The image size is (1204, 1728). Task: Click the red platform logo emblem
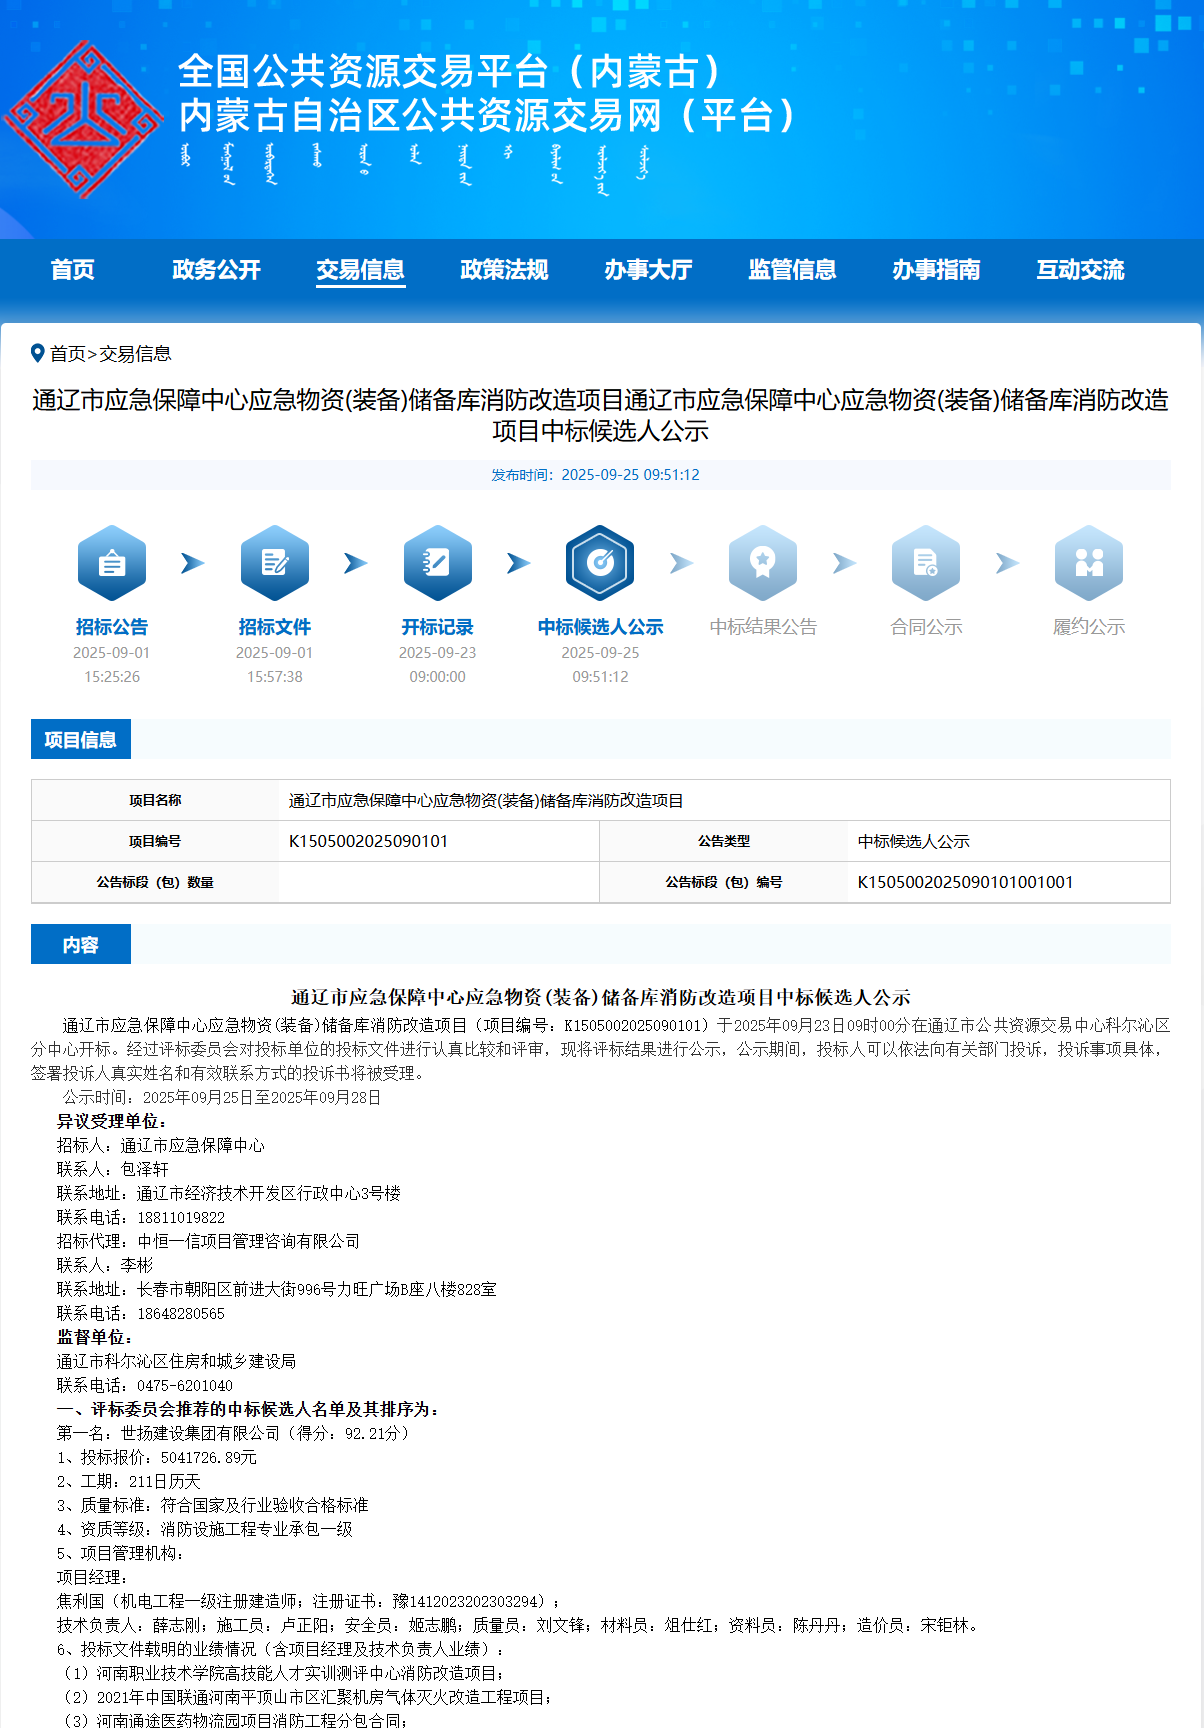(83, 119)
